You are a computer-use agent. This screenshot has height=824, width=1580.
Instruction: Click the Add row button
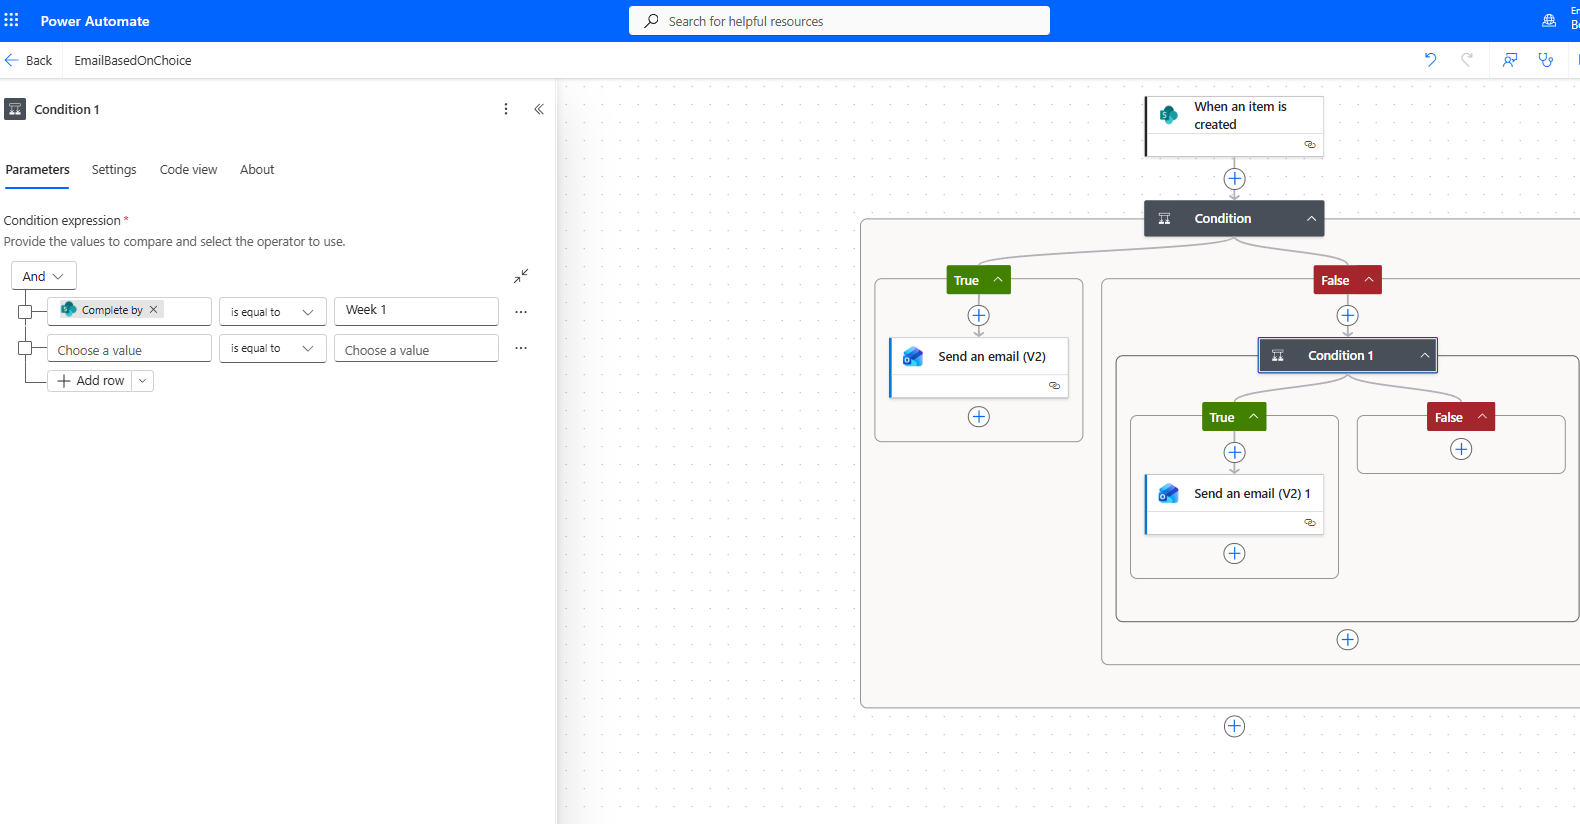pos(91,381)
